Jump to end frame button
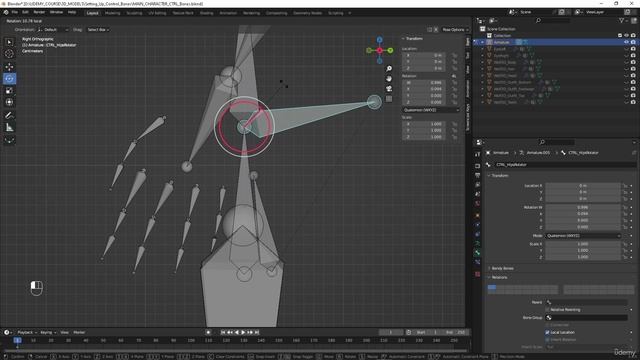This screenshot has height=360, width=640. point(257,332)
